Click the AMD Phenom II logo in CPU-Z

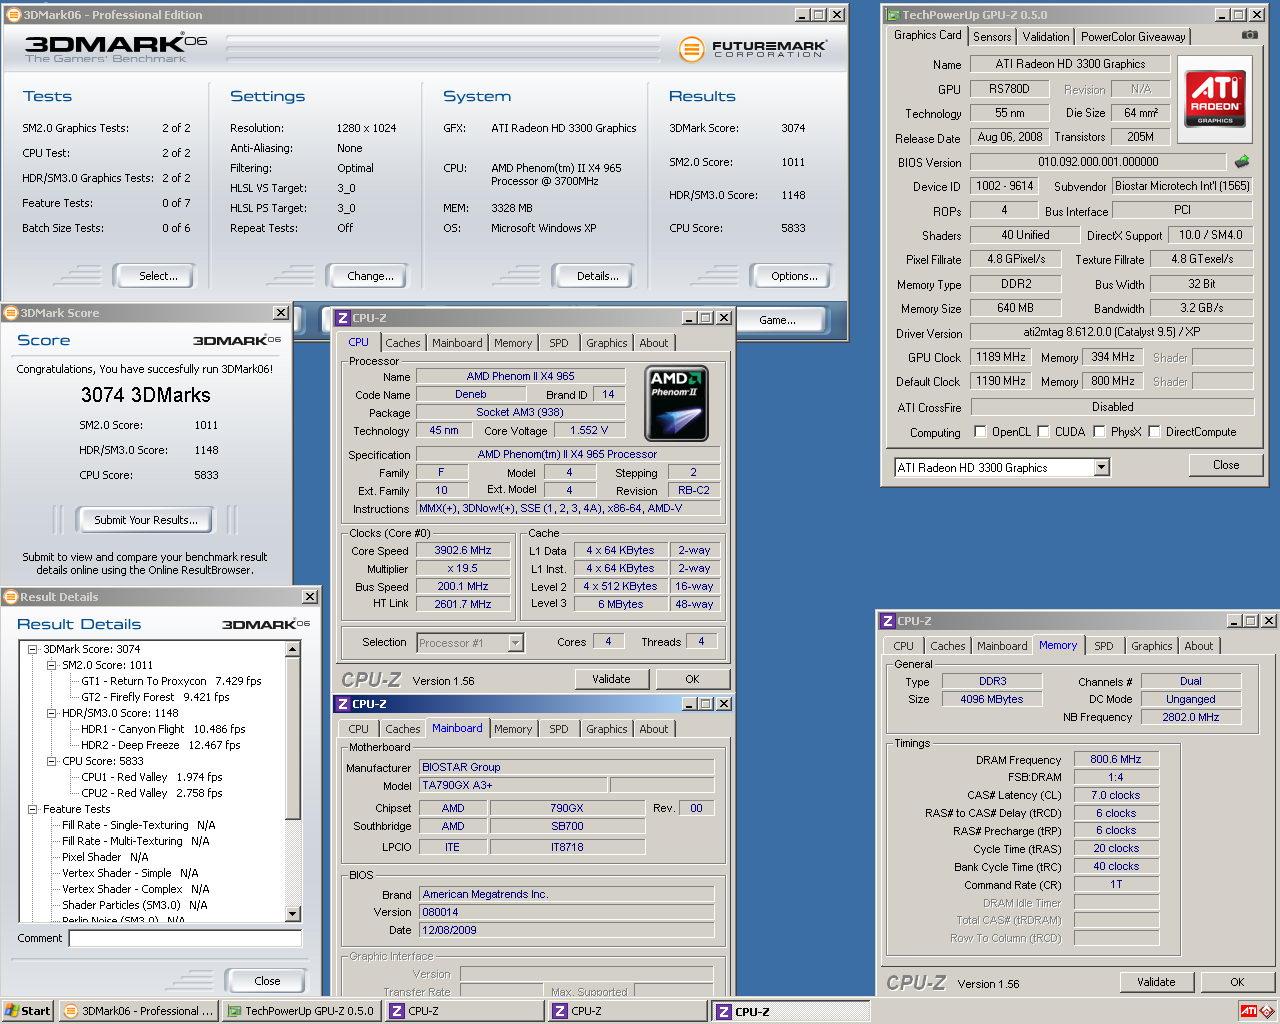[676, 404]
